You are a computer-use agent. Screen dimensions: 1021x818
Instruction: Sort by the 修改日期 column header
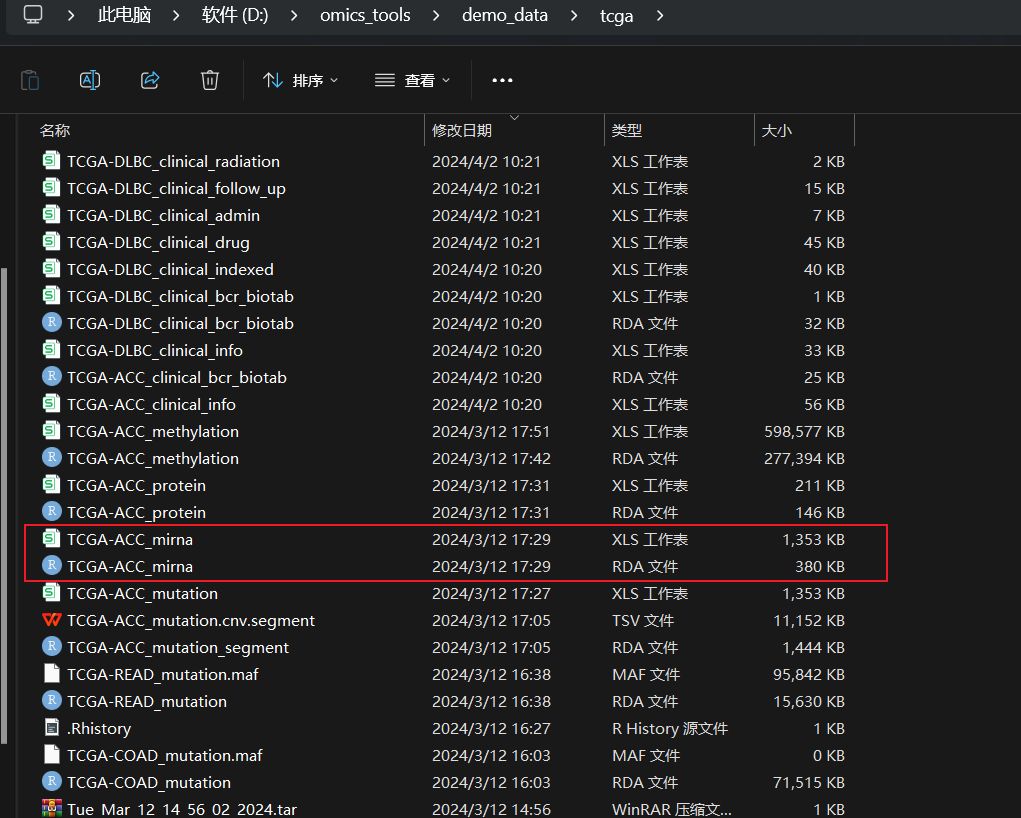click(x=462, y=130)
